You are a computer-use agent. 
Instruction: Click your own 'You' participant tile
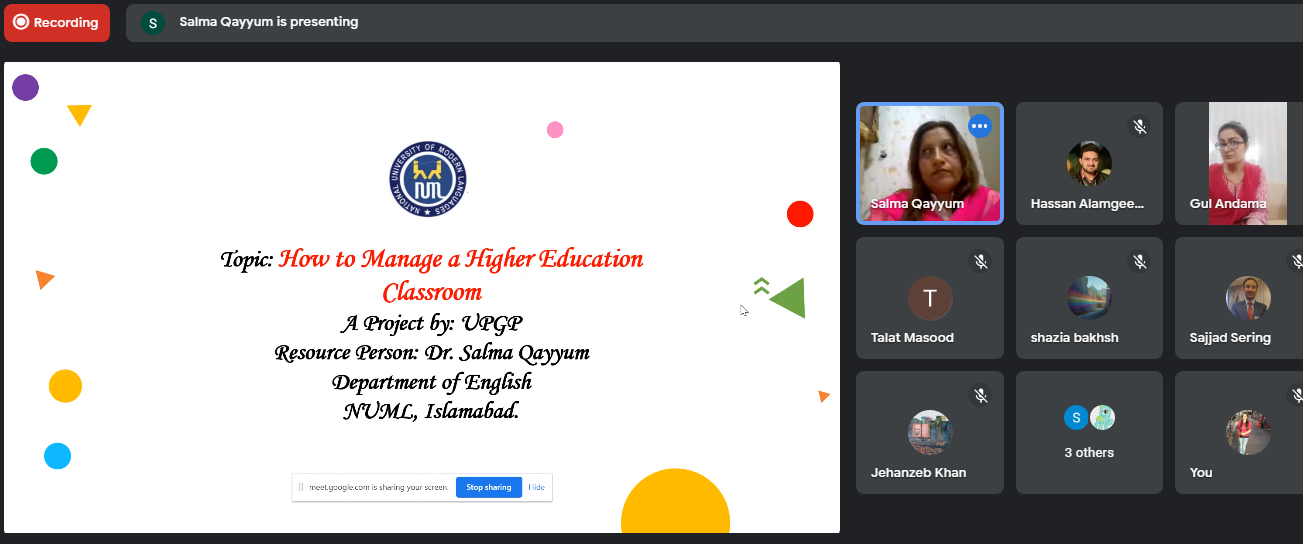1240,433
